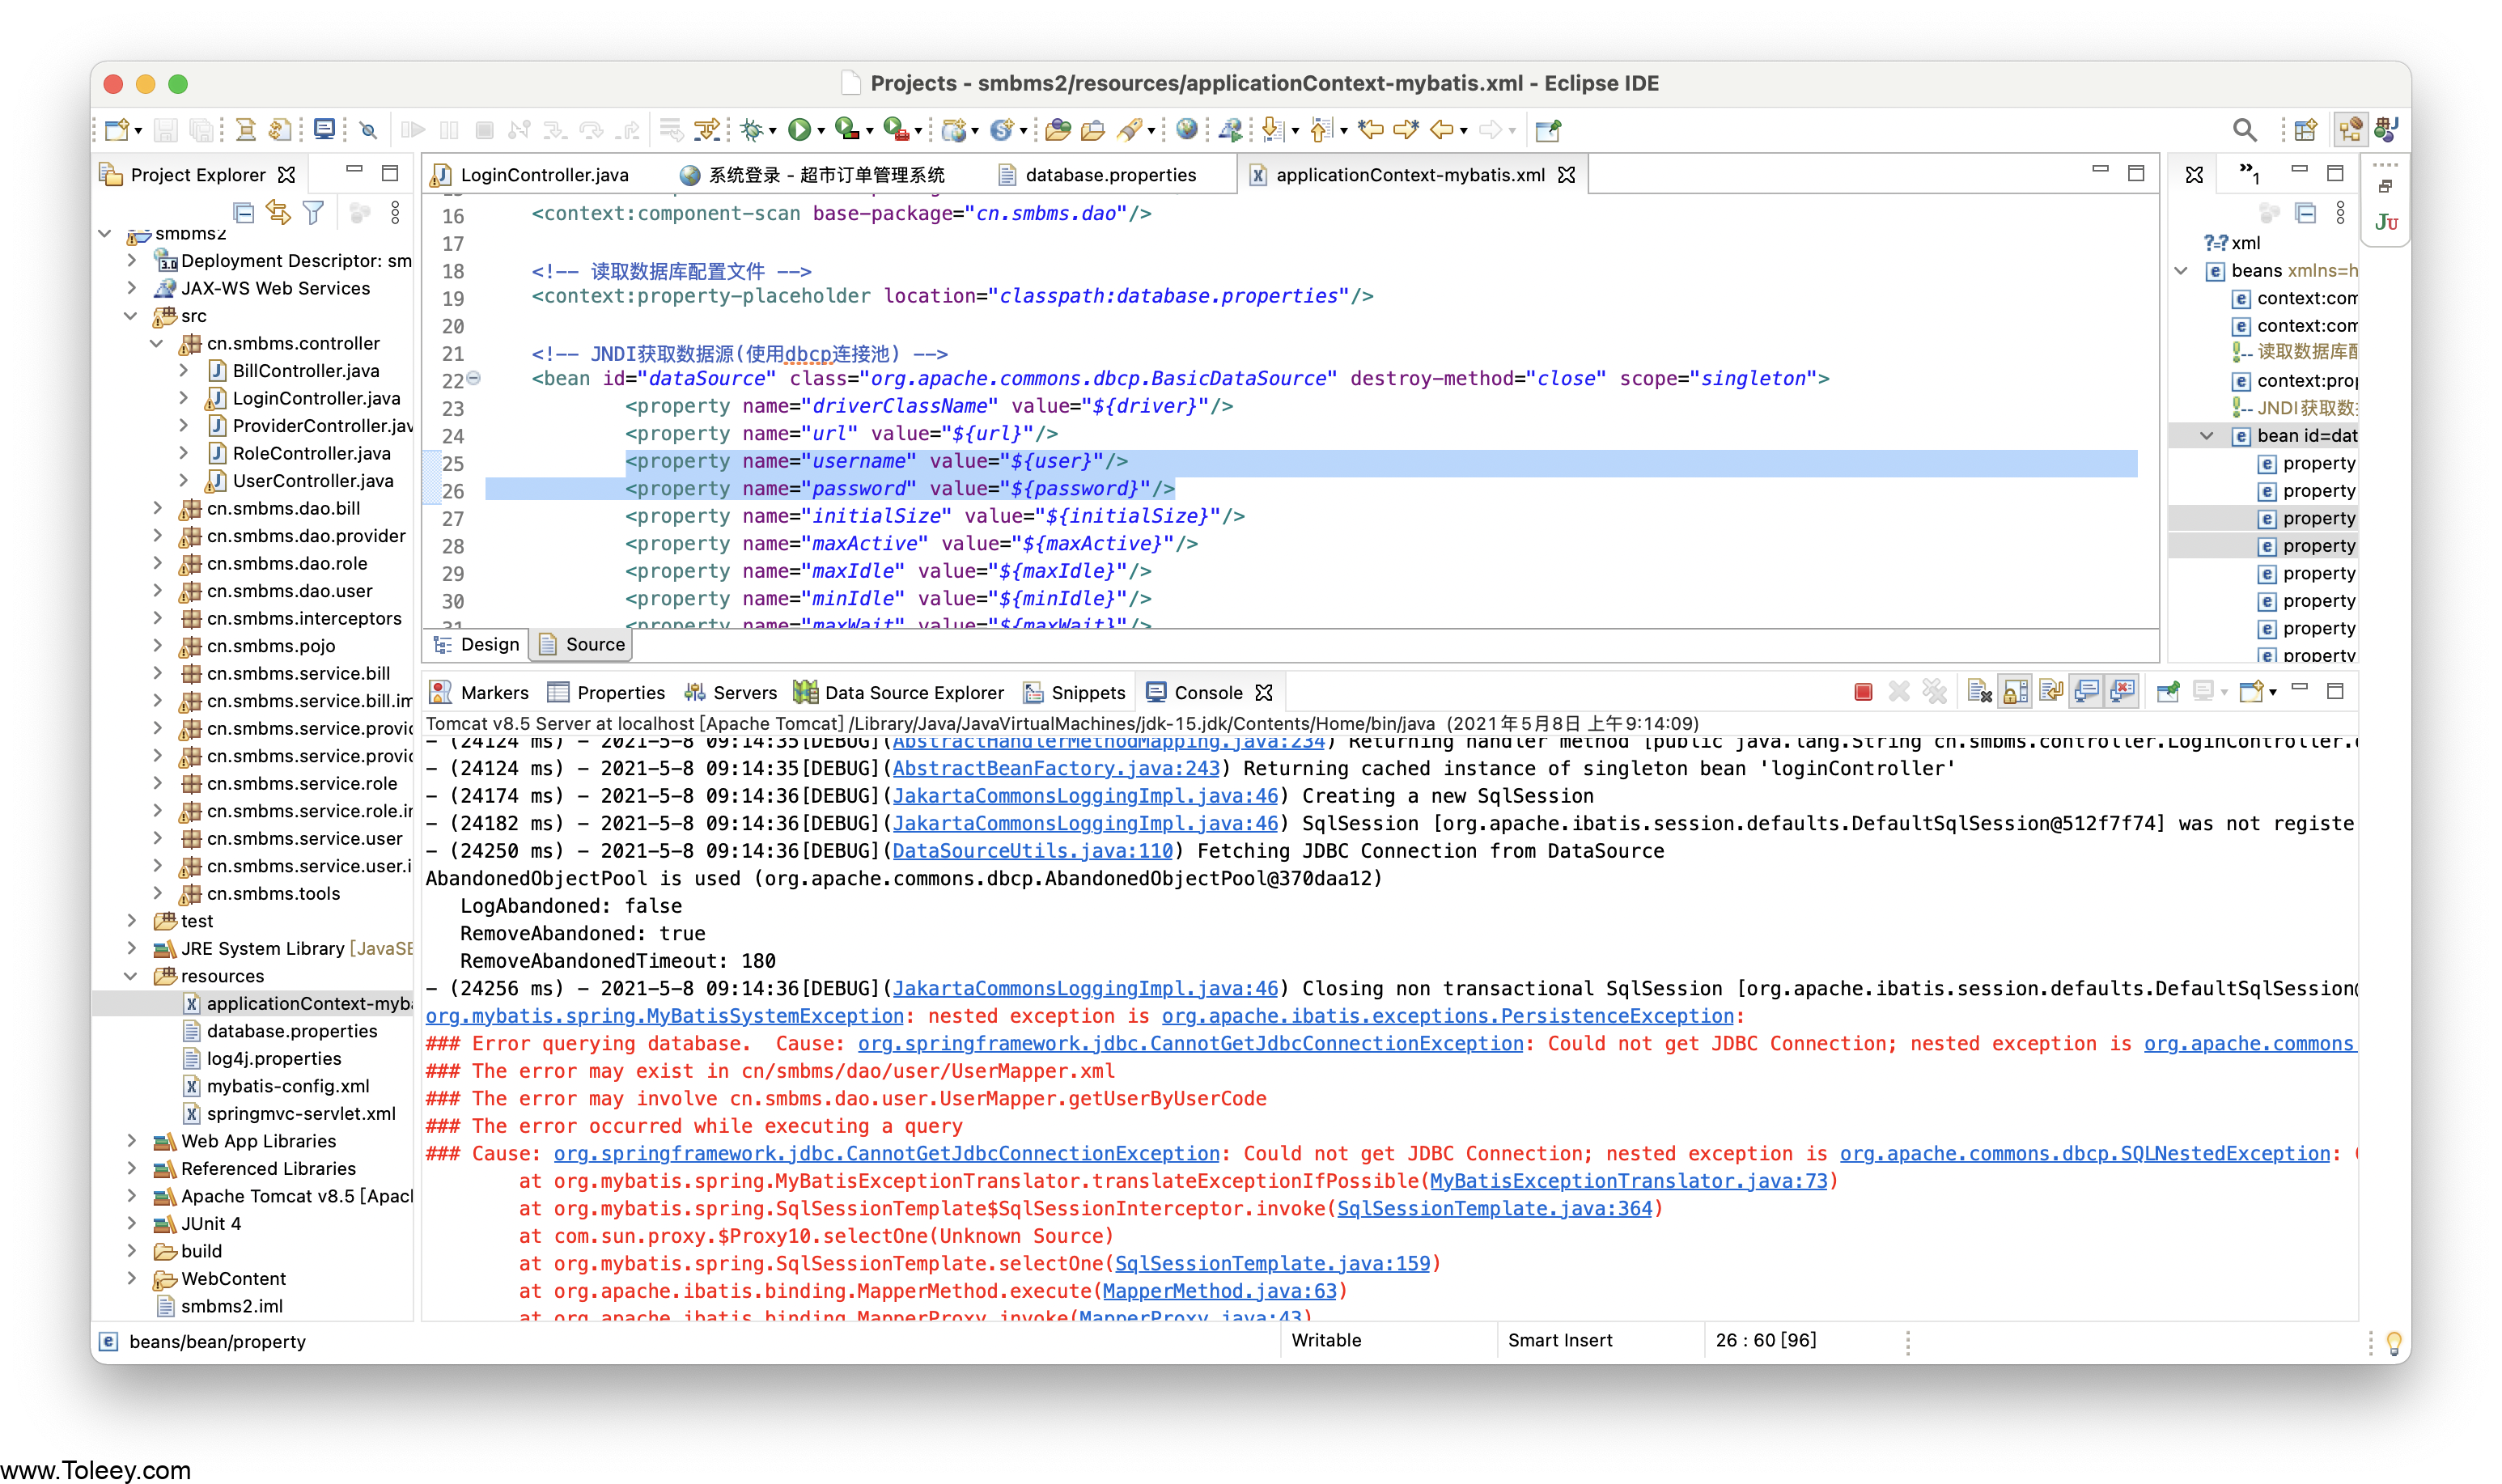Viewport: 2502px width, 1484px height.
Task: Switch to the database.properties editor tab
Action: coord(1110,175)
